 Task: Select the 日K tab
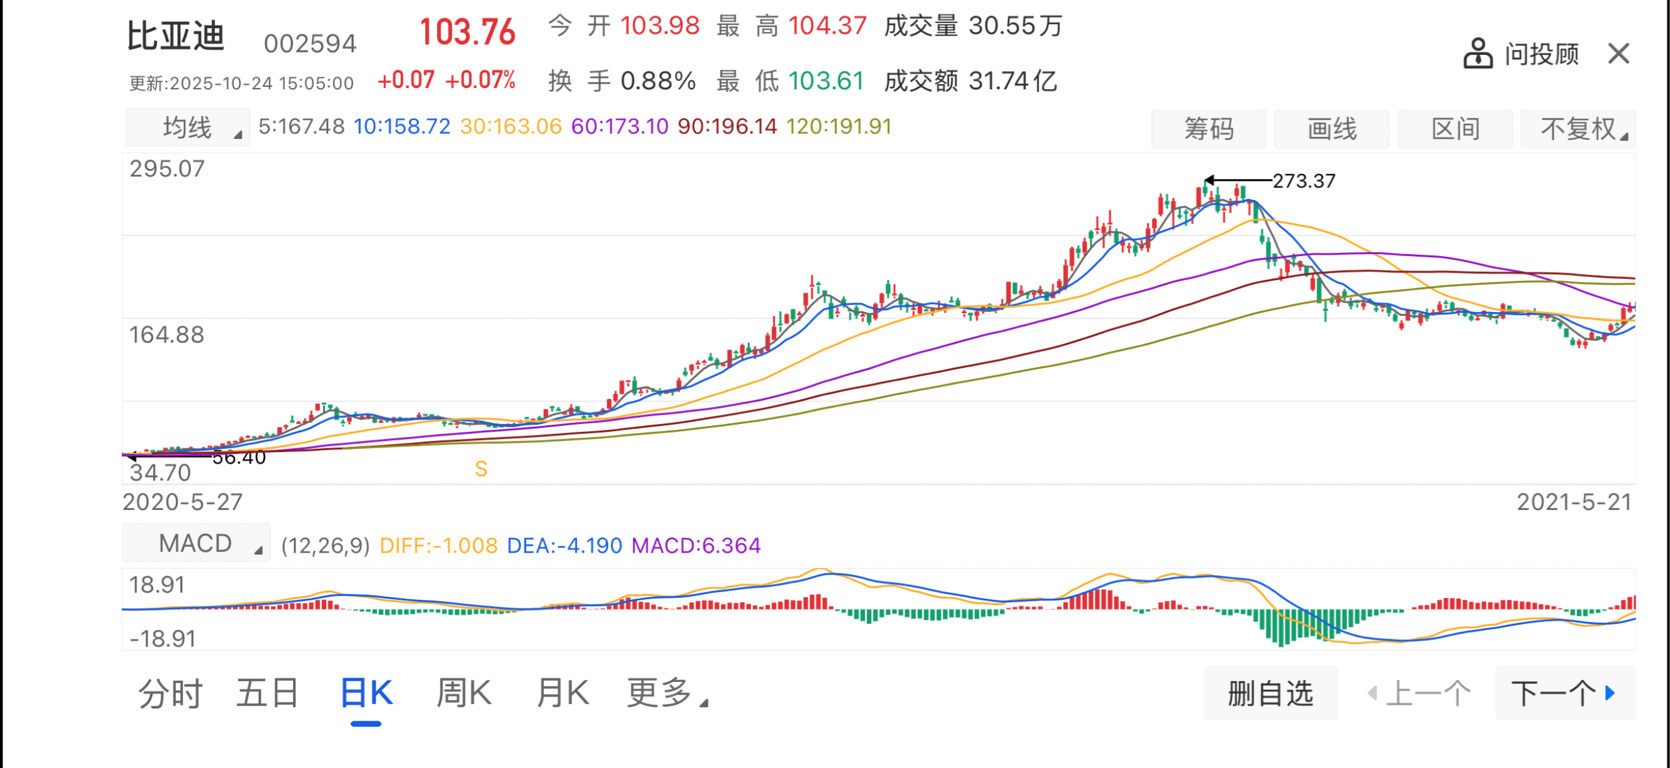tap(366, 693)
